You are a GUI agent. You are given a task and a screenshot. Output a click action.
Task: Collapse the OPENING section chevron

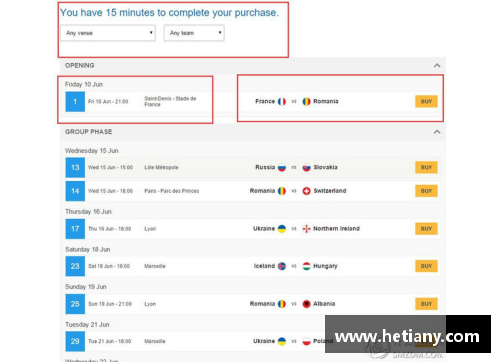(x=437, y=65)
